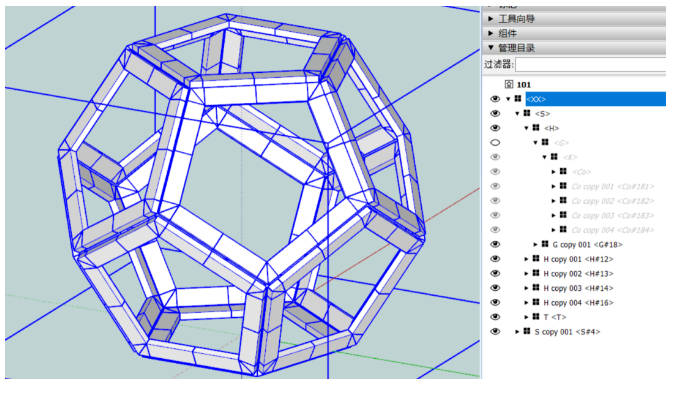Click the model icon next to 101
Image resolution: width=677 pixels, height=394 pixels.
(x=509, y=84)
